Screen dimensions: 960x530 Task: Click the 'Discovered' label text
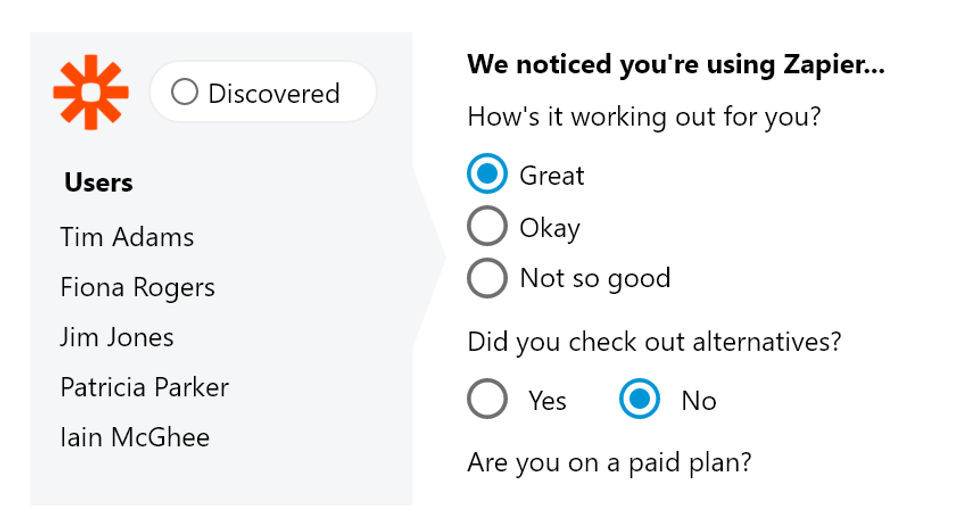[274, 93]
